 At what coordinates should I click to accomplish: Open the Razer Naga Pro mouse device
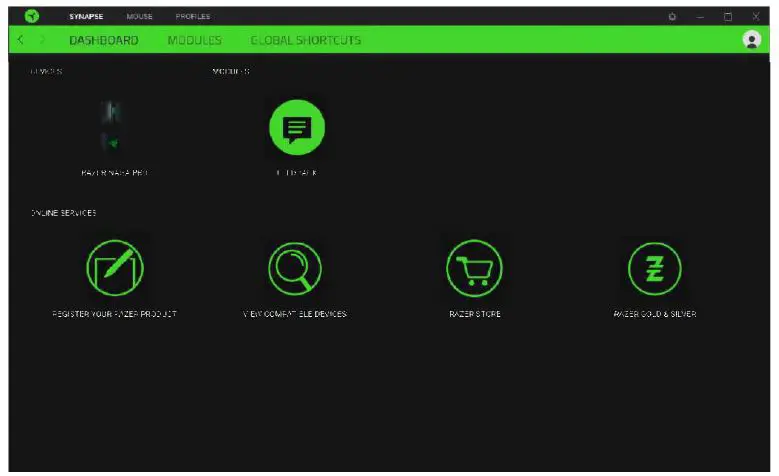tap(112, 125)
